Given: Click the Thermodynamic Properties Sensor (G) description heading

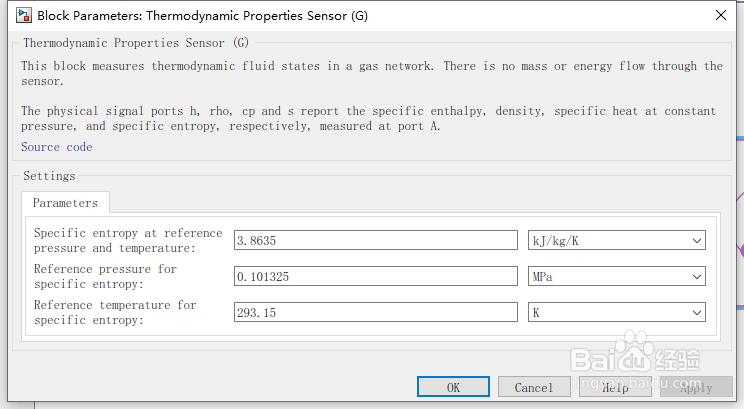Looking at the screenshot, I should (136, 44).
